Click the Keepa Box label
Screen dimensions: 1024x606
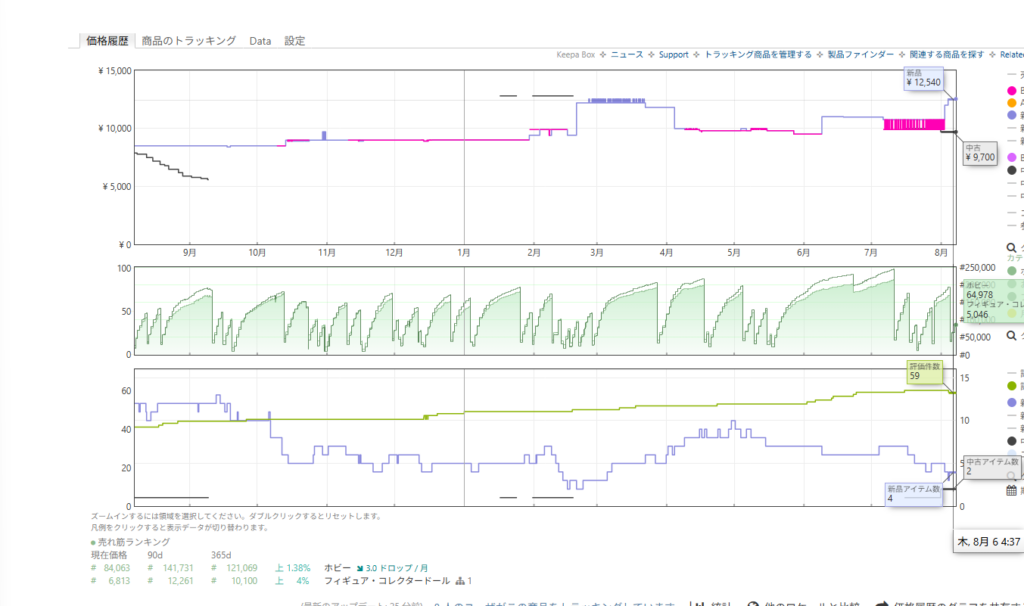click(x=575, y=55)
